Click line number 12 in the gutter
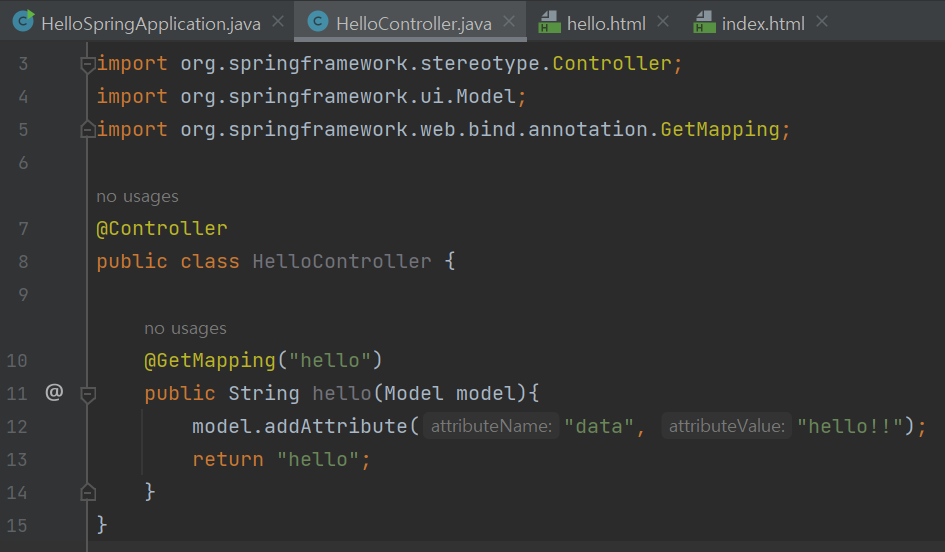 coord(17,427)
